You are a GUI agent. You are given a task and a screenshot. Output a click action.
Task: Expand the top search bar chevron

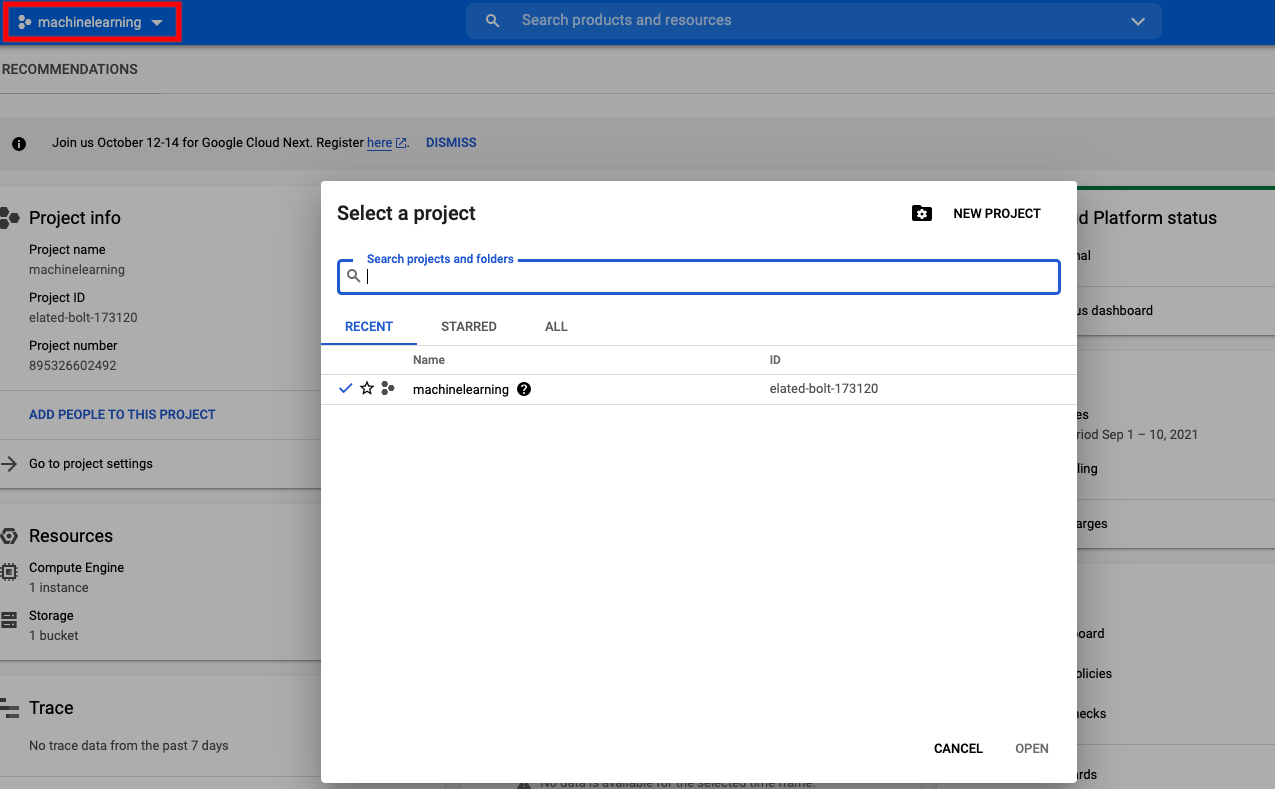pyautogui.click(x=1138, y=21)
